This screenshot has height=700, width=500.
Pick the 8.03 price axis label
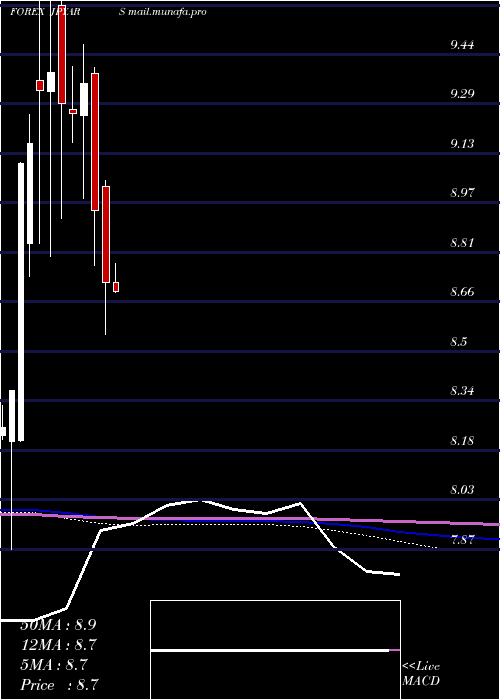tap(462, 490)
